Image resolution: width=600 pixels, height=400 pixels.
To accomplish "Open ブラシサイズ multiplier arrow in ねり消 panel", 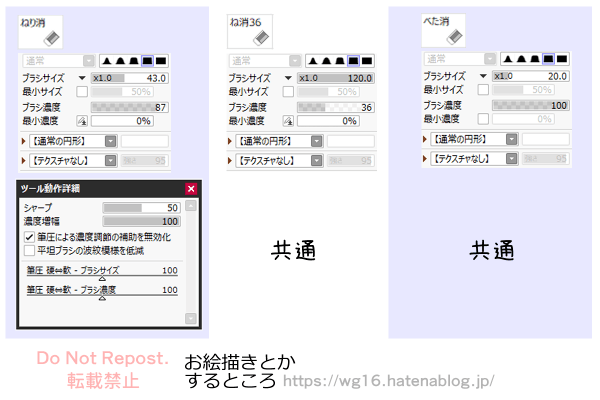I will coord(82,78).
